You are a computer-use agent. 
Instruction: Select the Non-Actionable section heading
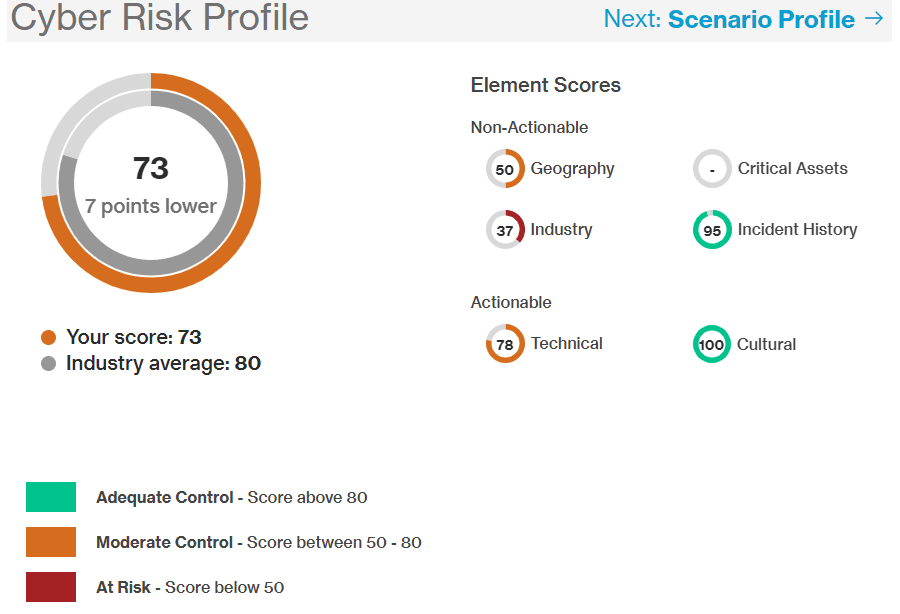pos(529,127)
